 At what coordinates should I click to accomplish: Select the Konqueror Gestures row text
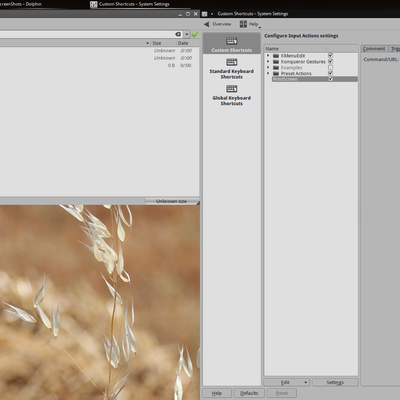pyautogui.click(x=303, y=62)
